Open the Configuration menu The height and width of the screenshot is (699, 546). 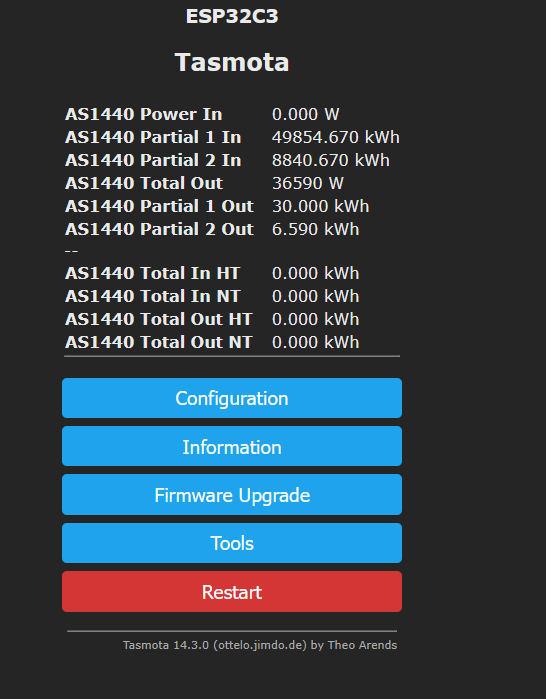pos(232,398)
